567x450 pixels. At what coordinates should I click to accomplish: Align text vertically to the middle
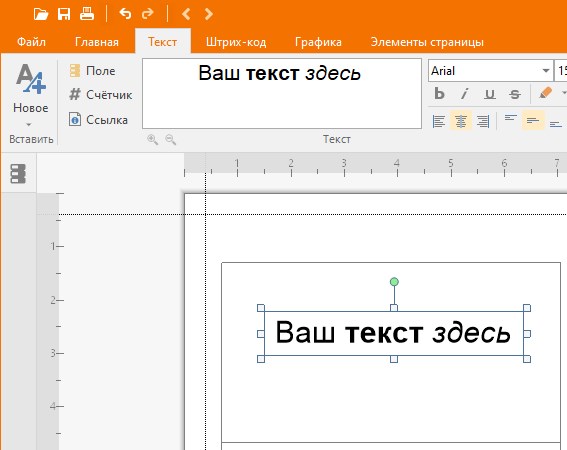(533, 120)
